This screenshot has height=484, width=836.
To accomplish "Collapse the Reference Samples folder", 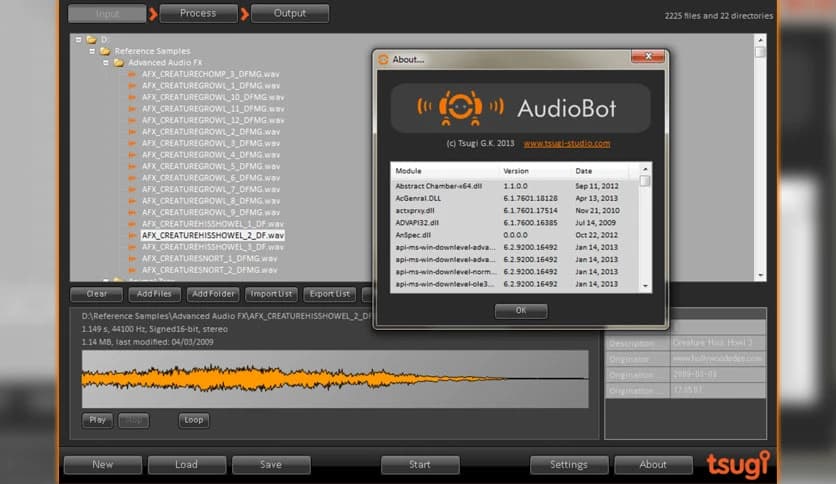I will click(92, 51).
